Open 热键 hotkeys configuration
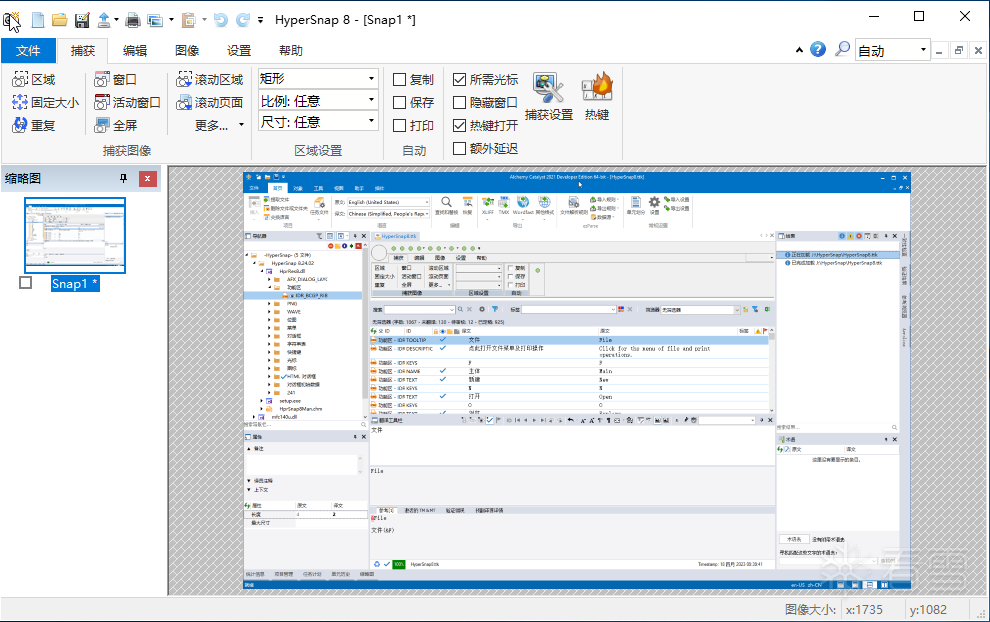990x622 pixels. coord(597,96)
